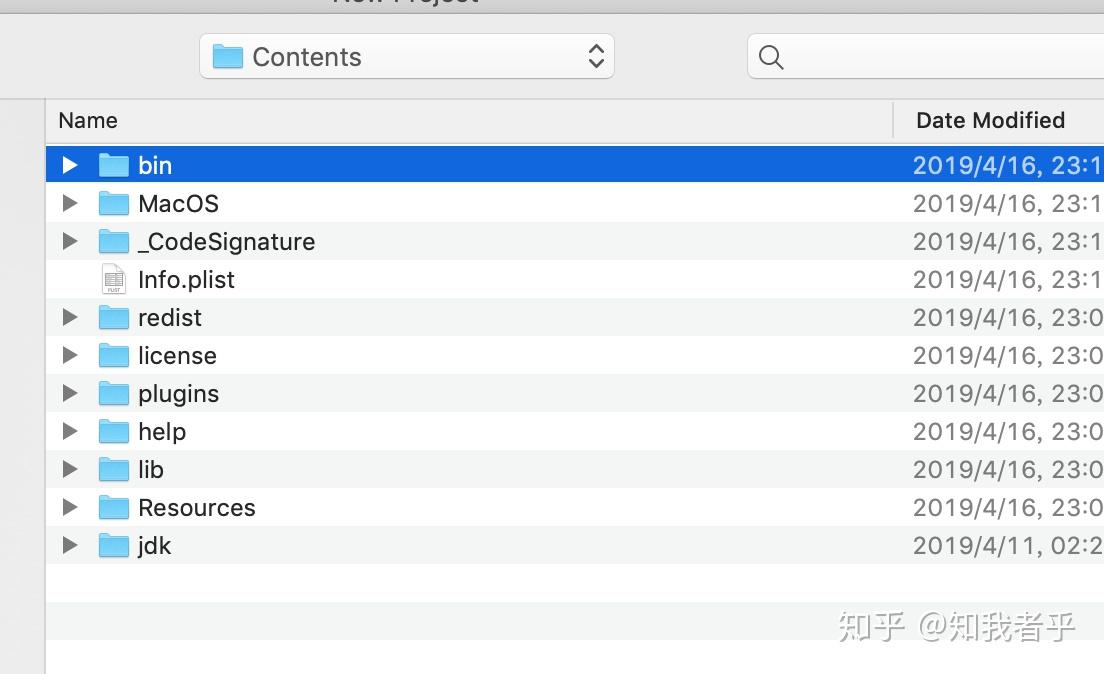Image resolution: width=1104 pixels, height=674 pixels.
Task: Click the MacOS folder icon
Action: click(113, 203)
